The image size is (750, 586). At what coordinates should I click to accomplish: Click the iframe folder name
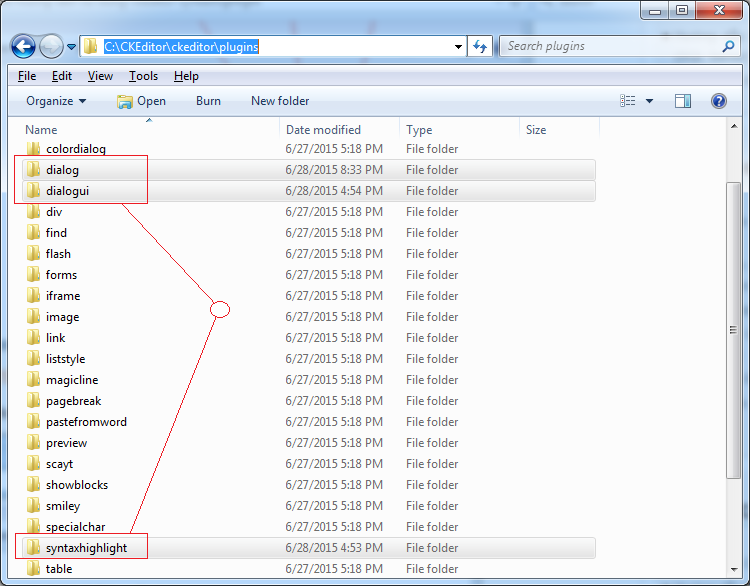[63, 296]
